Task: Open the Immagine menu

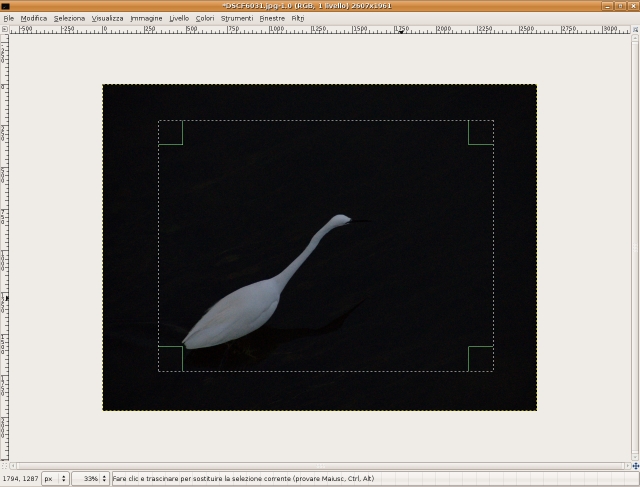Action: [x=146, y=18]
